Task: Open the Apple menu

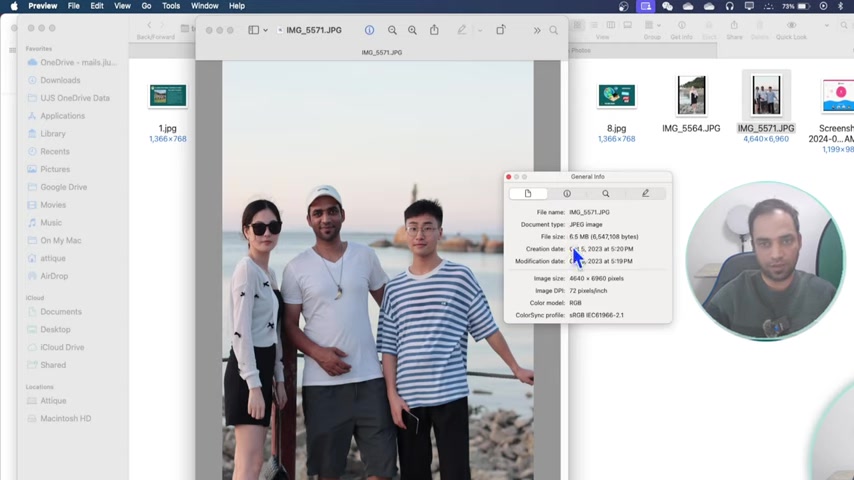Action: click(x=14, y=6)
